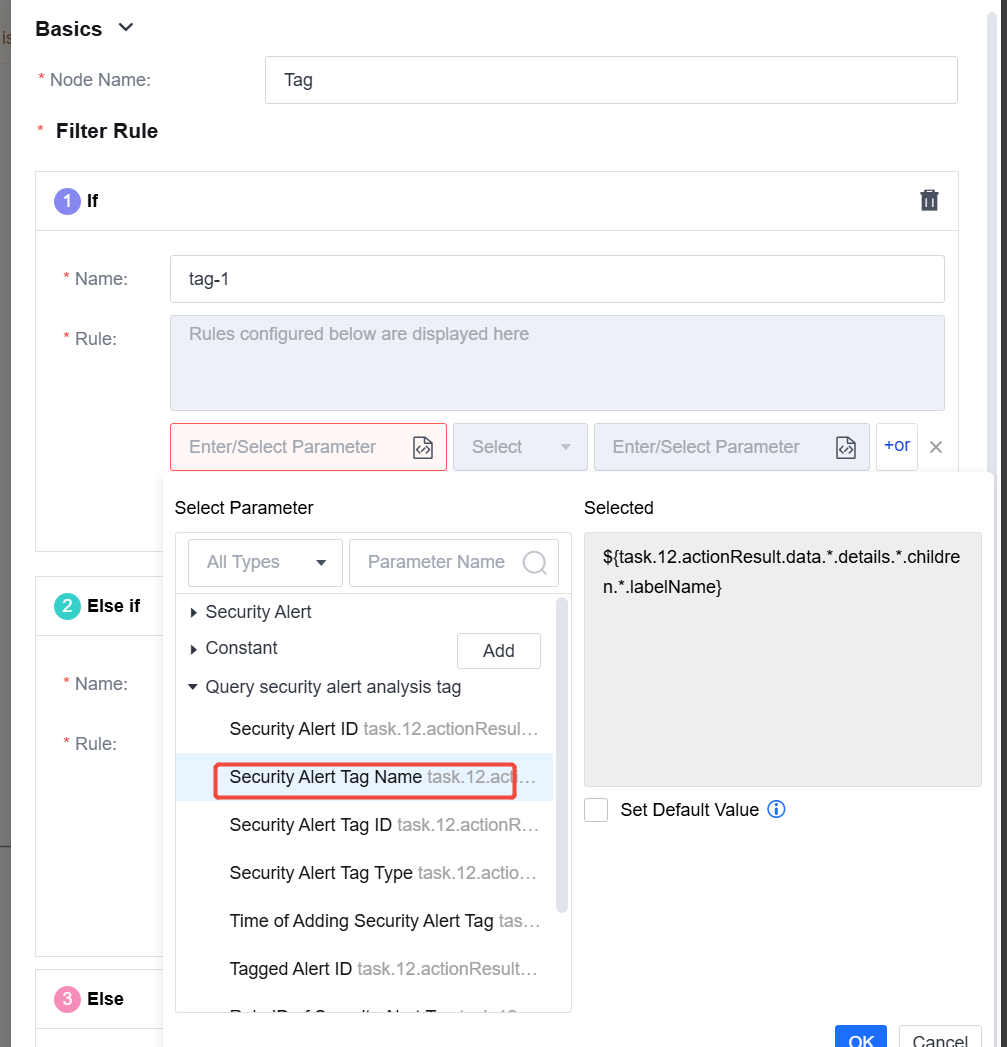Image resolution: width=1007 pixels, height=1047 pixels.
Task: Click the Cancel button
Action: [x=940, y=1038]
